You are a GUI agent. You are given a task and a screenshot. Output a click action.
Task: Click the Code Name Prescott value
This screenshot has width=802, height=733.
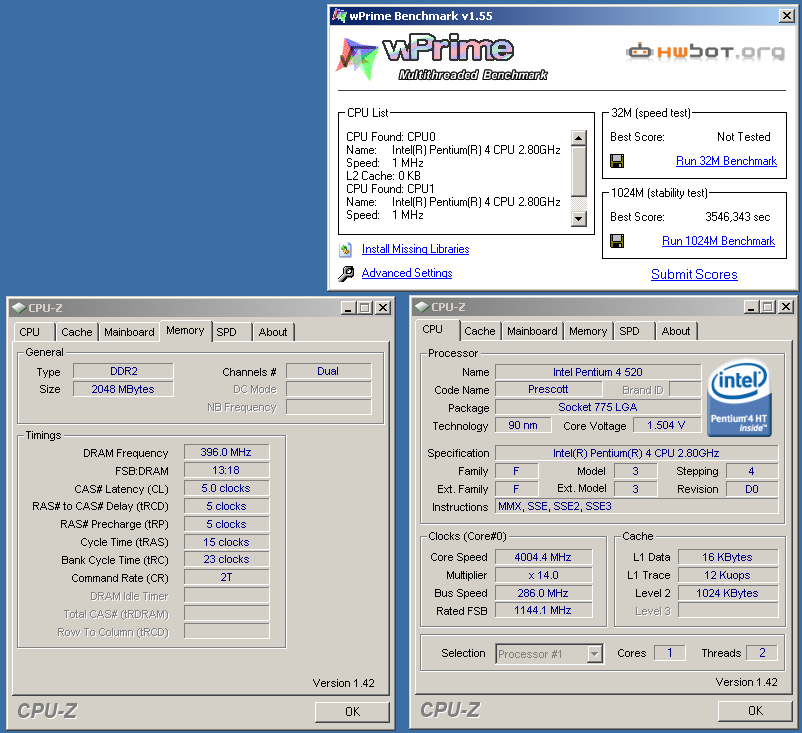tap(548, 389)
